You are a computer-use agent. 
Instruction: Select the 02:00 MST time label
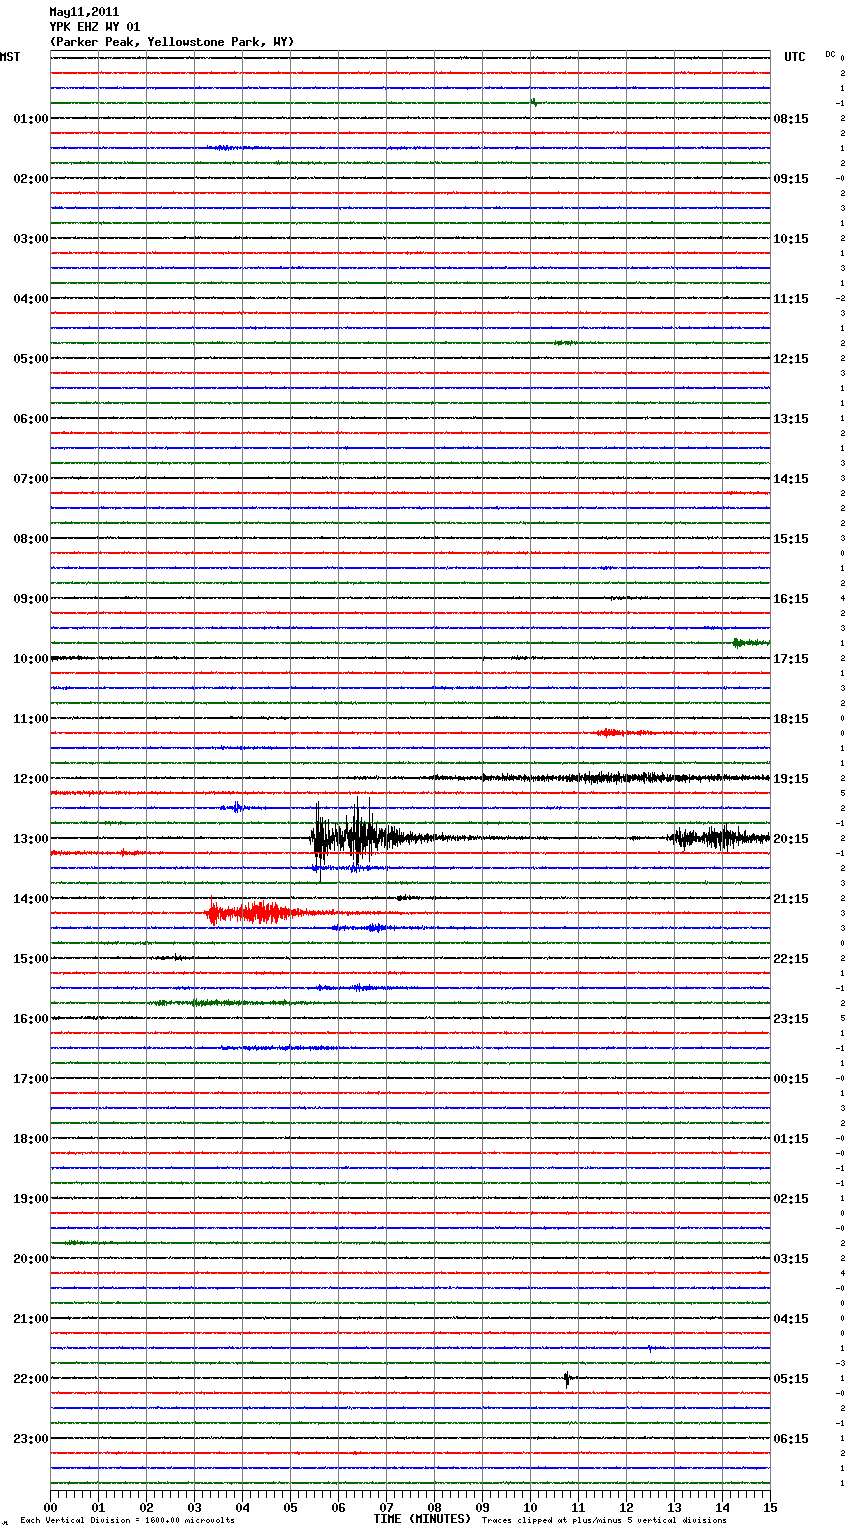click(31, 179)
